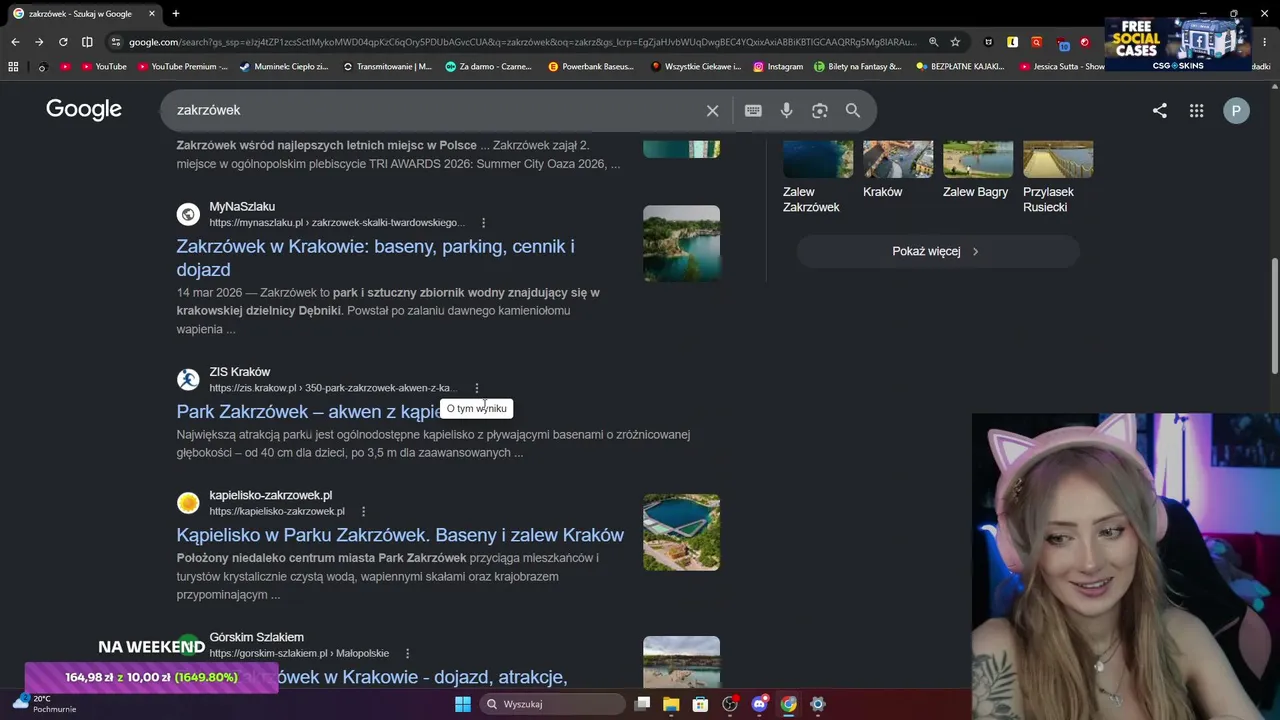The height and width of the screenshot is (720, 1280).
Task: Go back to the previous page
Action: (15, 42)
